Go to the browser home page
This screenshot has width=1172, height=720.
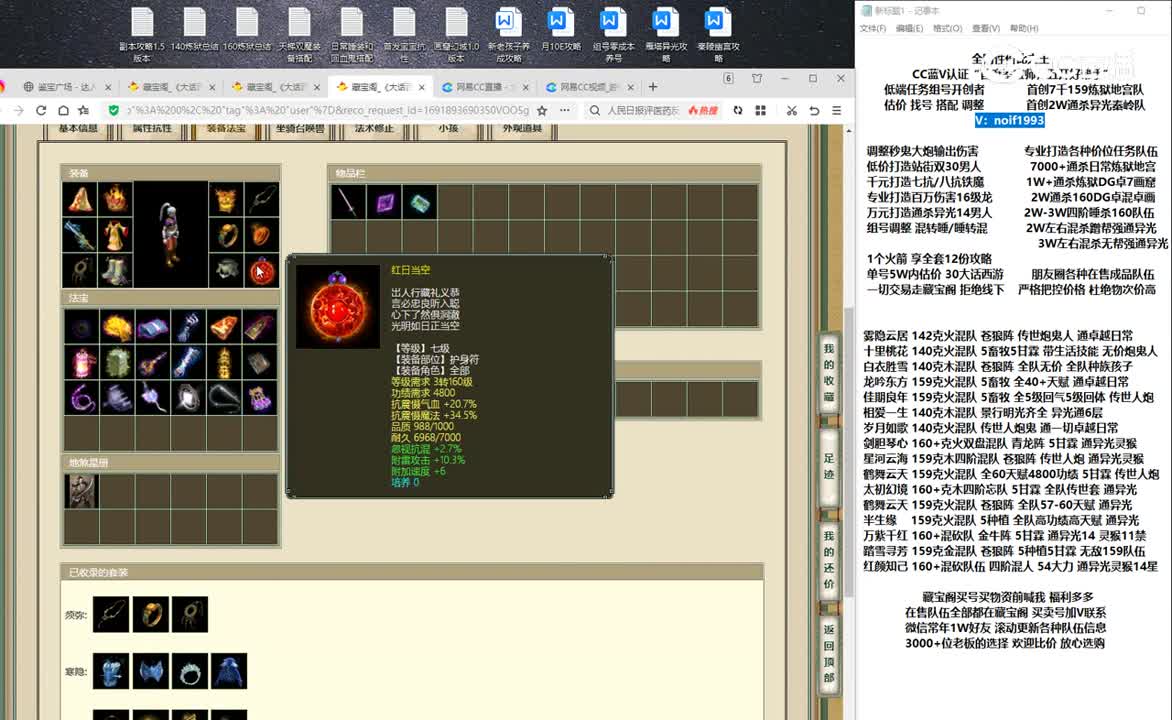pos(64,111)
